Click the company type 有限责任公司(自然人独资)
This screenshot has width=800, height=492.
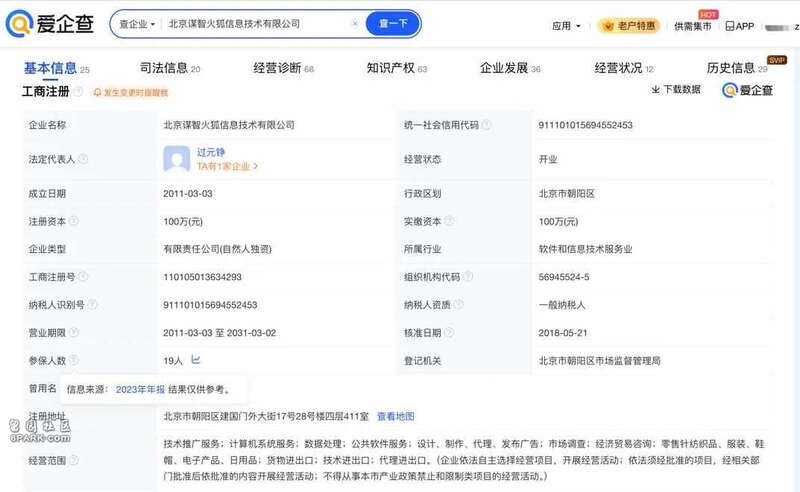click(217, 249)
